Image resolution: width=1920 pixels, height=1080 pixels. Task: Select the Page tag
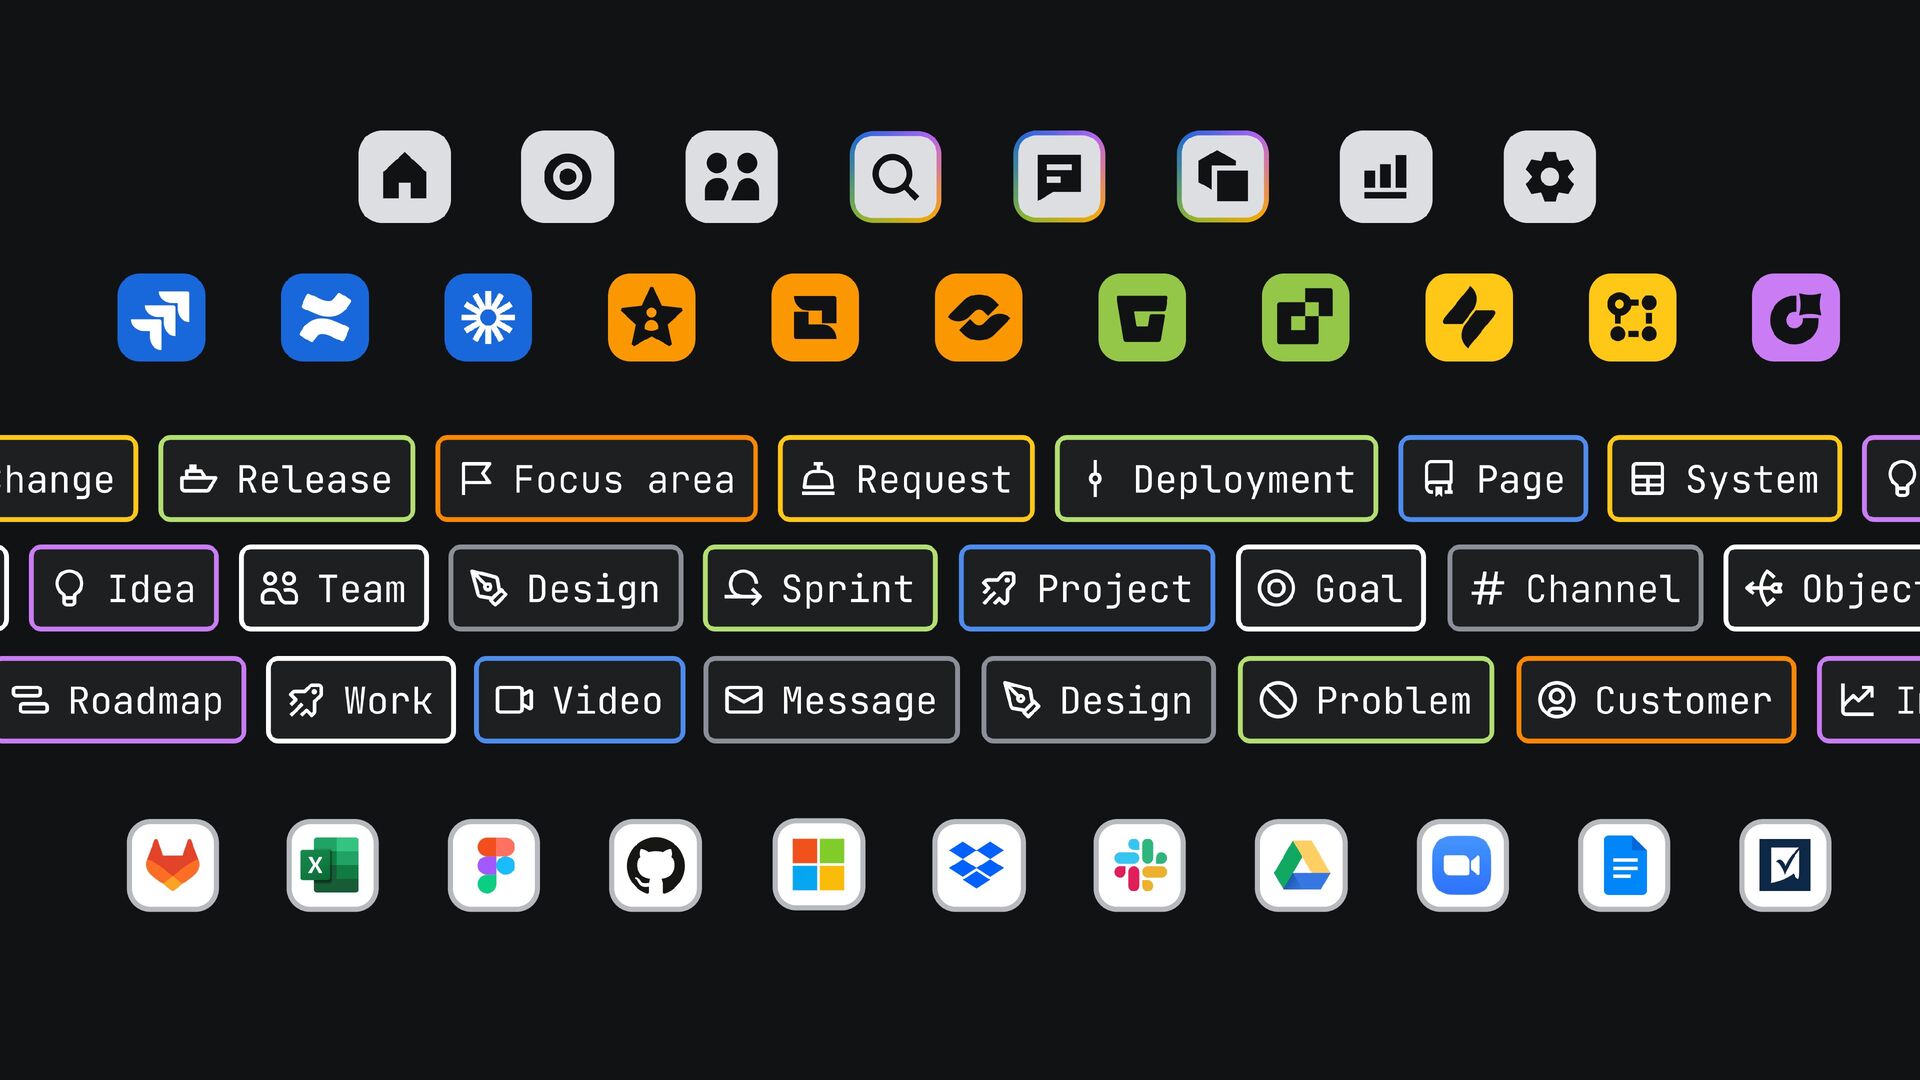click(x=1493, y=479)
